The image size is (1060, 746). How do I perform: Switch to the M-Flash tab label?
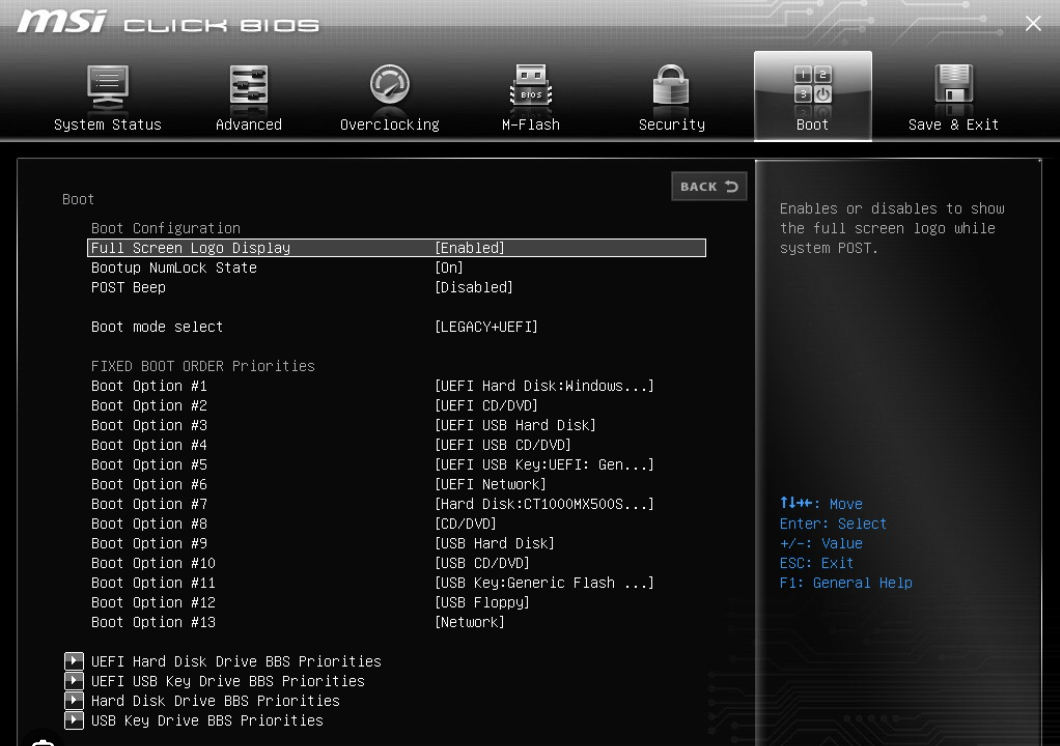tap(531, 125)
